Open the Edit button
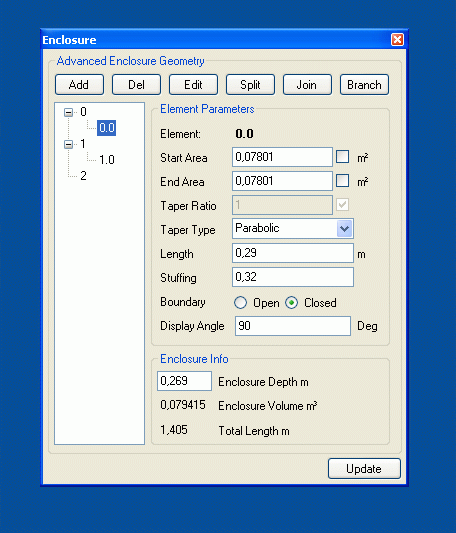The width and height of the screenshot is (456, 533). point(193,85)
